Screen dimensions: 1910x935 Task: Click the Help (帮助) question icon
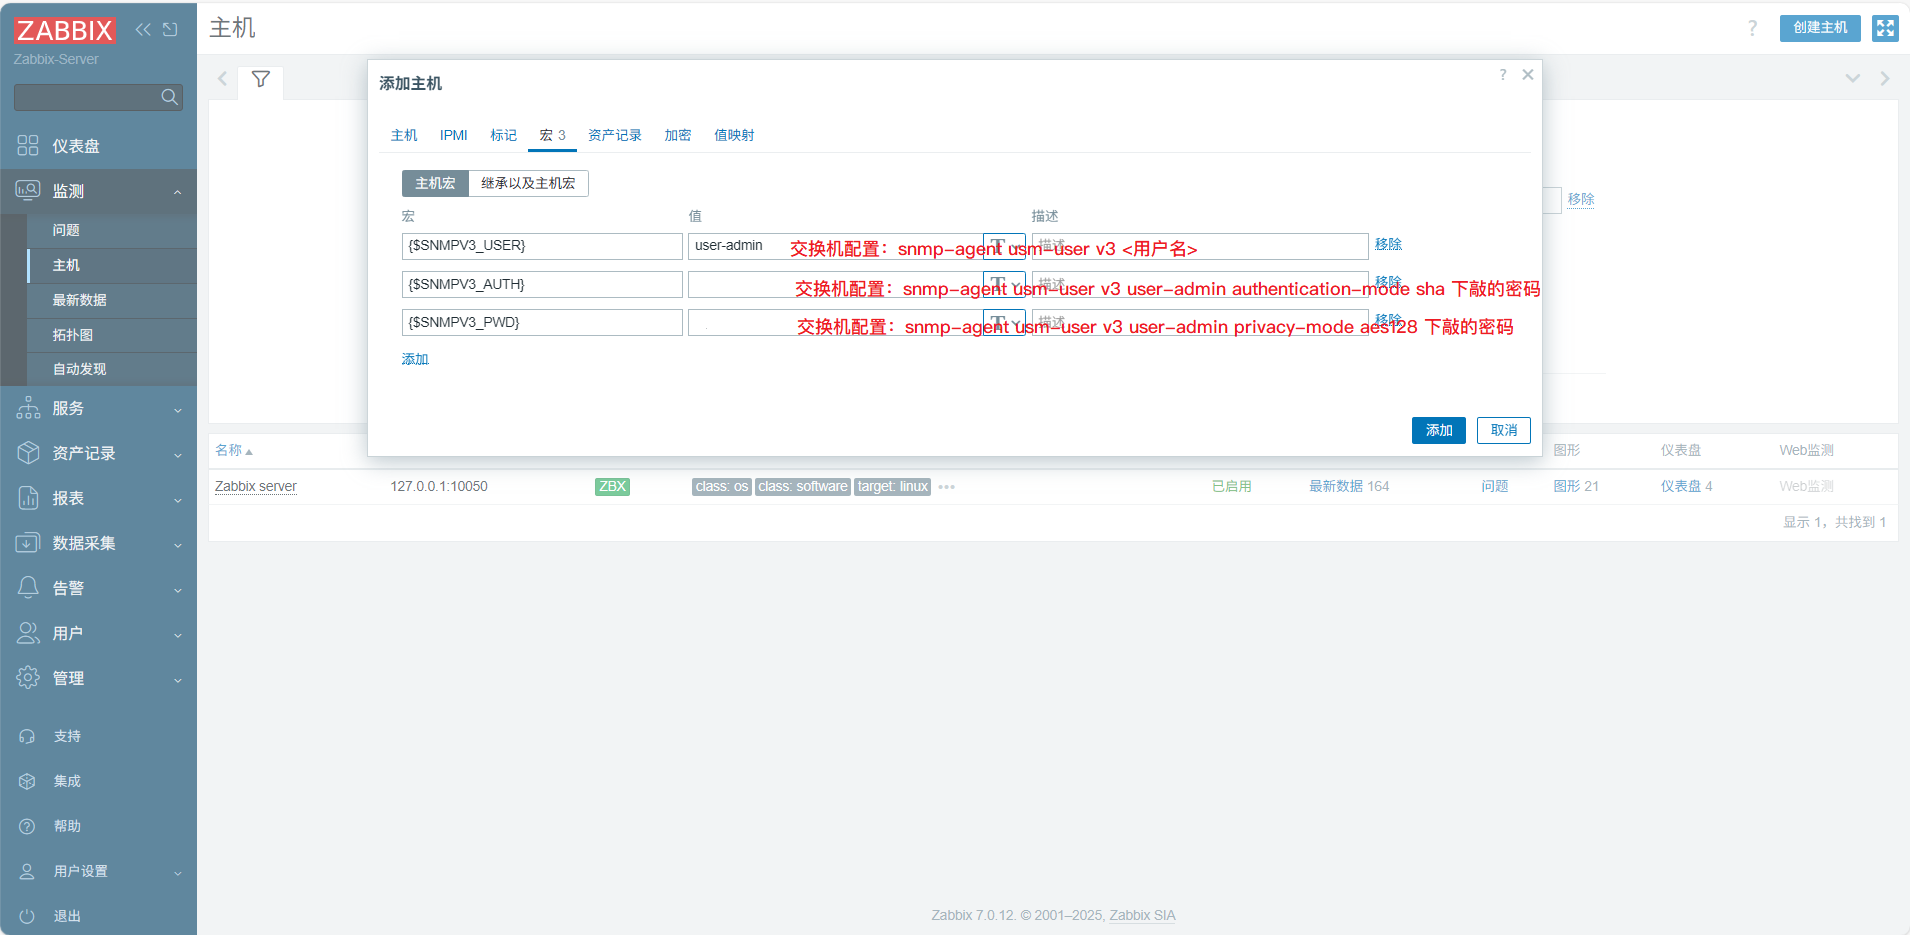coord(27,826)
